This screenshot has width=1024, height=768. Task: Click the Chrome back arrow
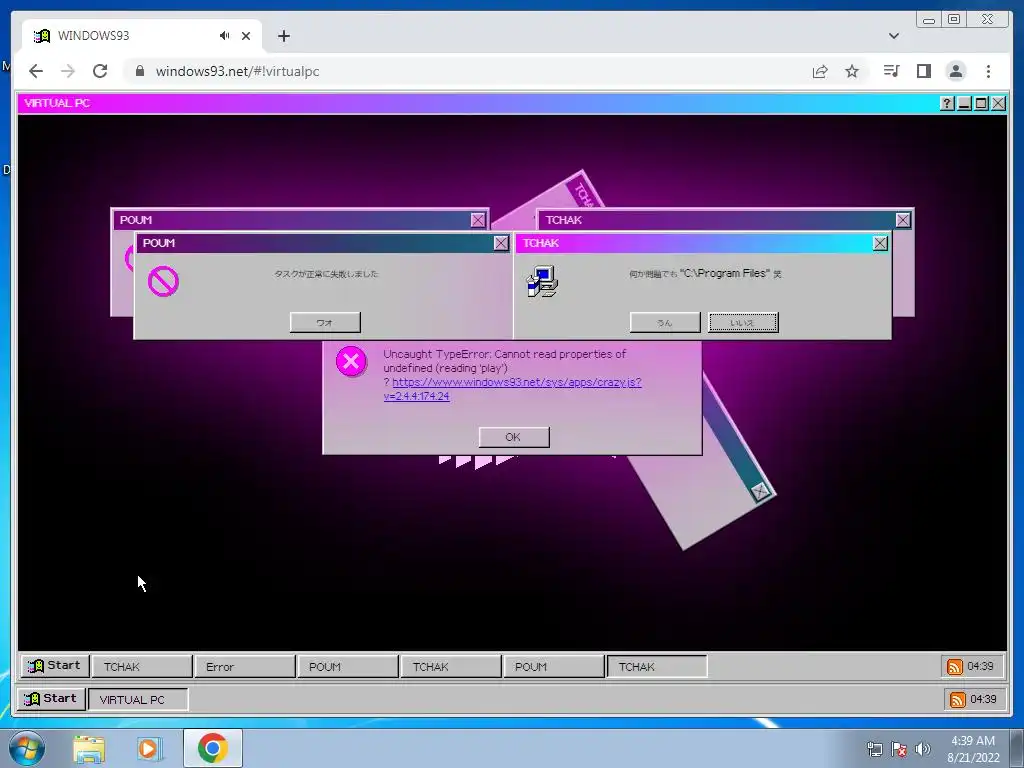(x=36, y=71)
